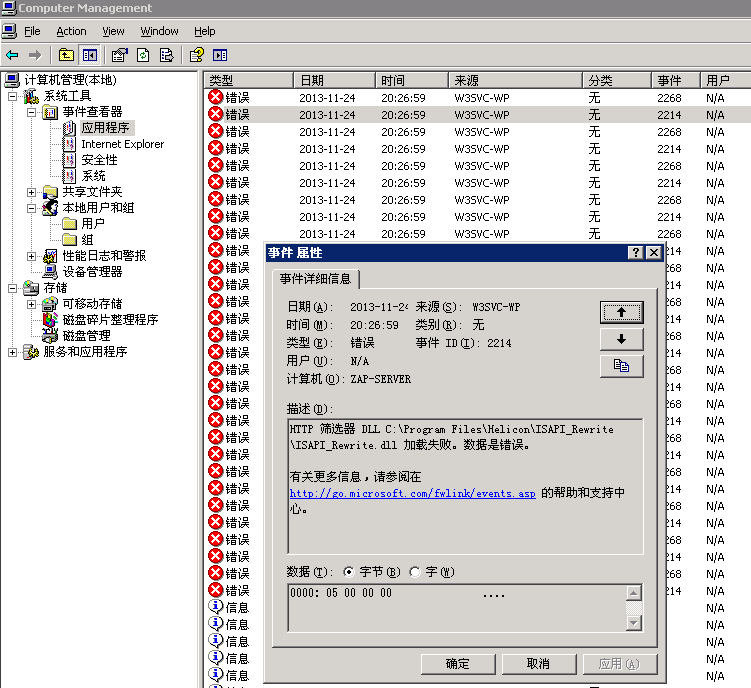Open Properties from the toolbar icon
This screenshot has width=751, height=688.
click(120, 55)
